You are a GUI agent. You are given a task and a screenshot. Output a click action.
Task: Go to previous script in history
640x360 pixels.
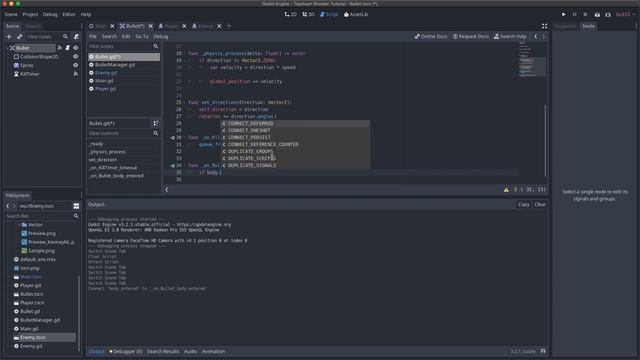click(536, 36)
